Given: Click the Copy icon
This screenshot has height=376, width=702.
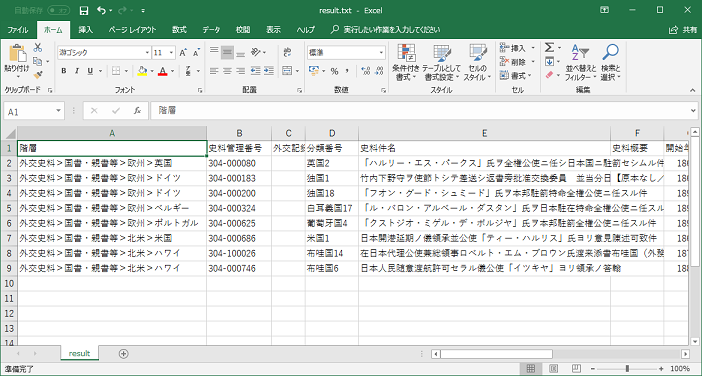Looking at the screenshot, I should (38, 61).
